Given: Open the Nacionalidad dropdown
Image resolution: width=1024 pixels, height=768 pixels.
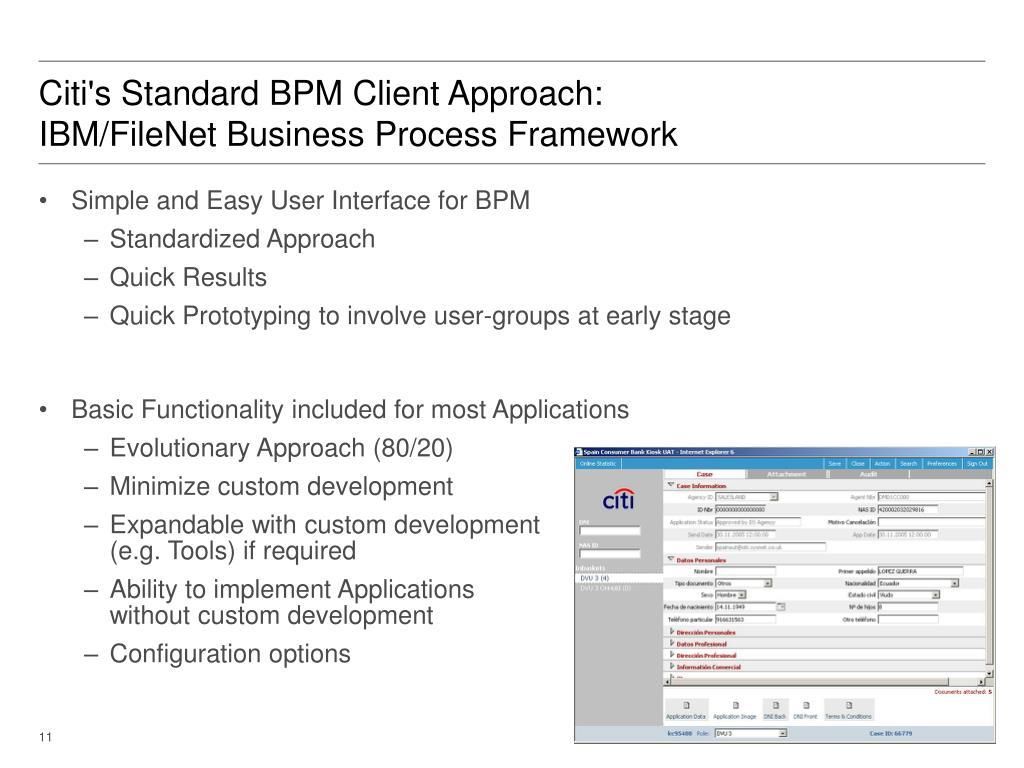Looking at the screenshot, I should (x=955, y=583).
